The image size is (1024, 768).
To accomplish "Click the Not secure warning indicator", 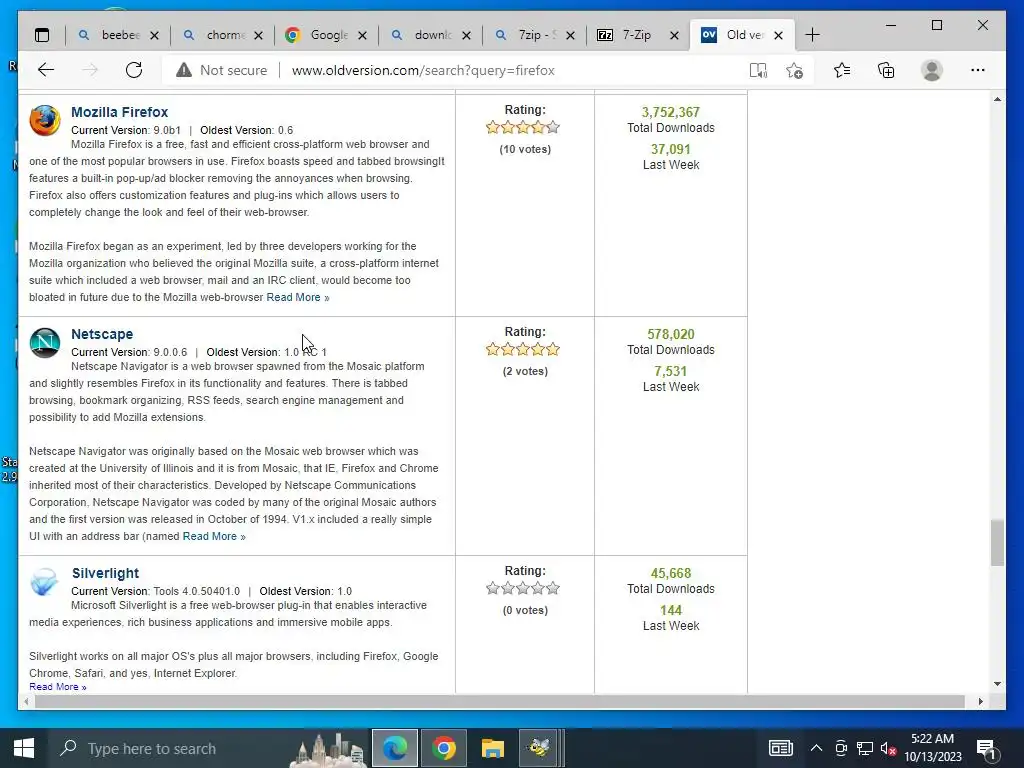I will coord(221,70).
